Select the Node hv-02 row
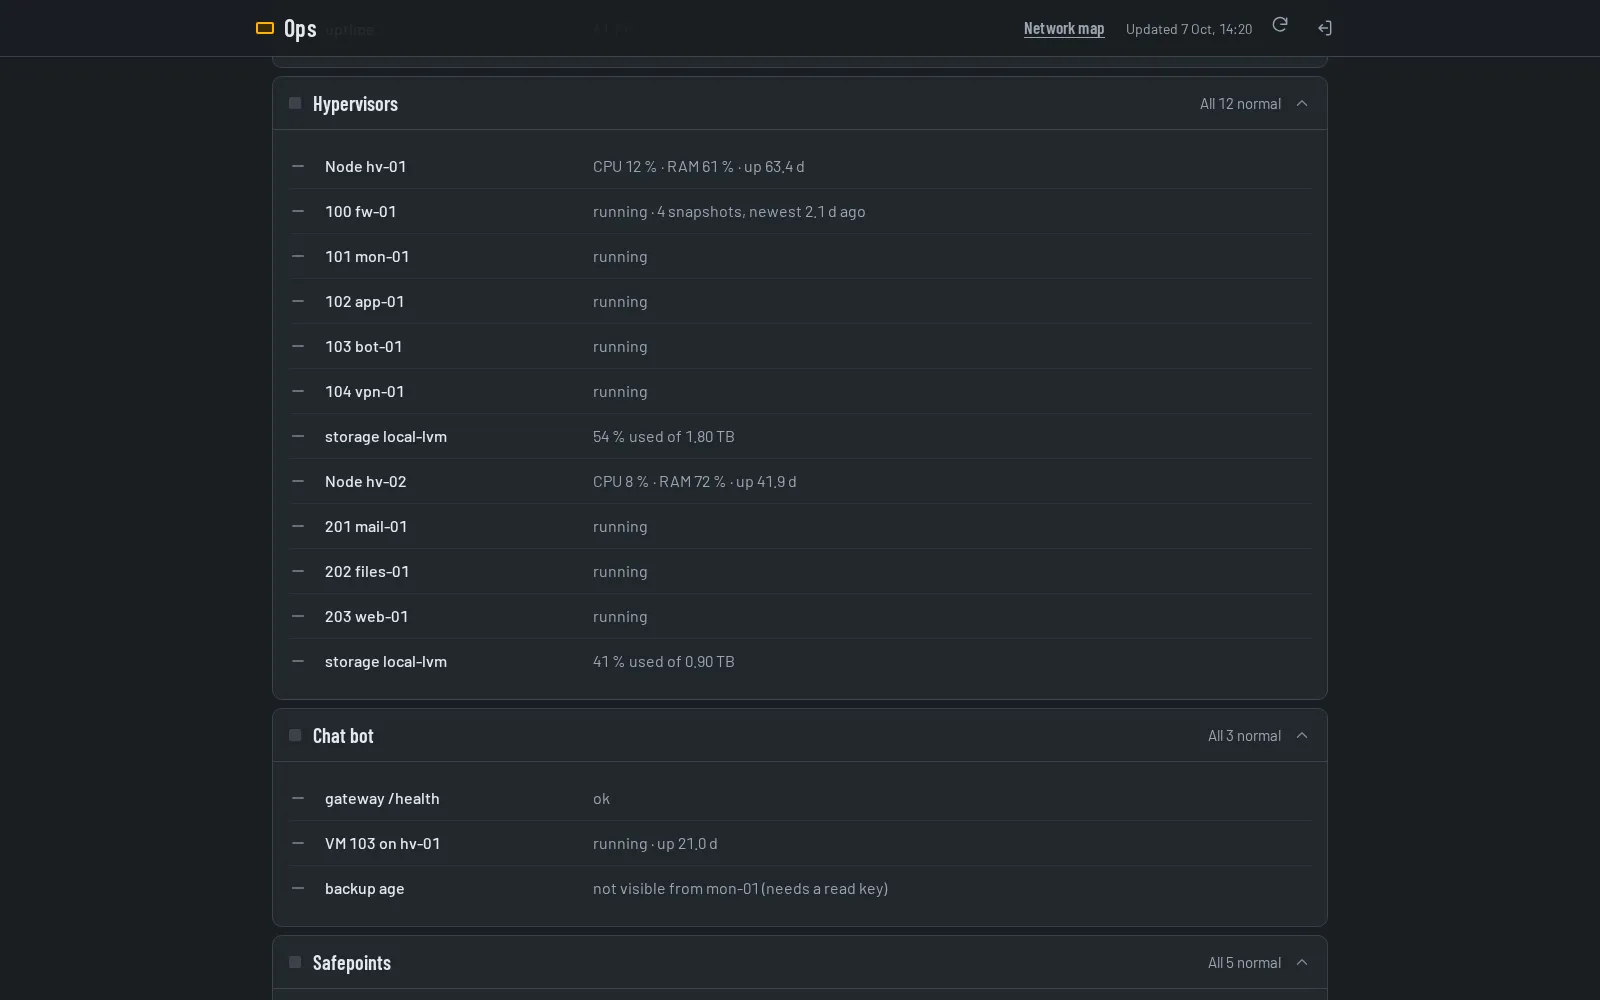The width and height of the screenshot is (1600, 1000). [x=800, y=481]
